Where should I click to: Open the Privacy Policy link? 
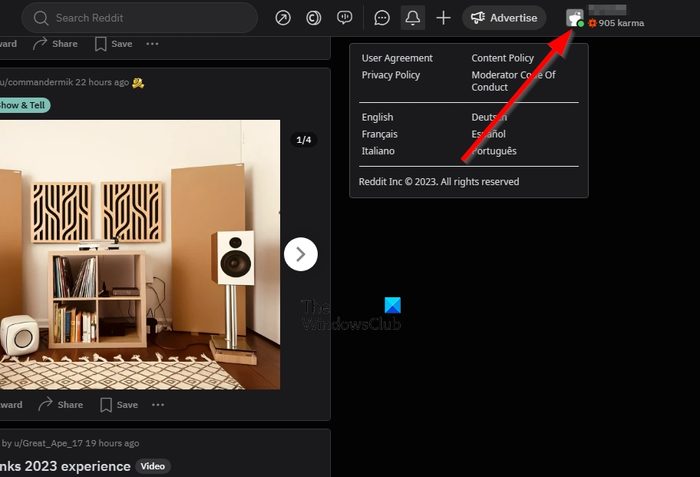[391, 75]
